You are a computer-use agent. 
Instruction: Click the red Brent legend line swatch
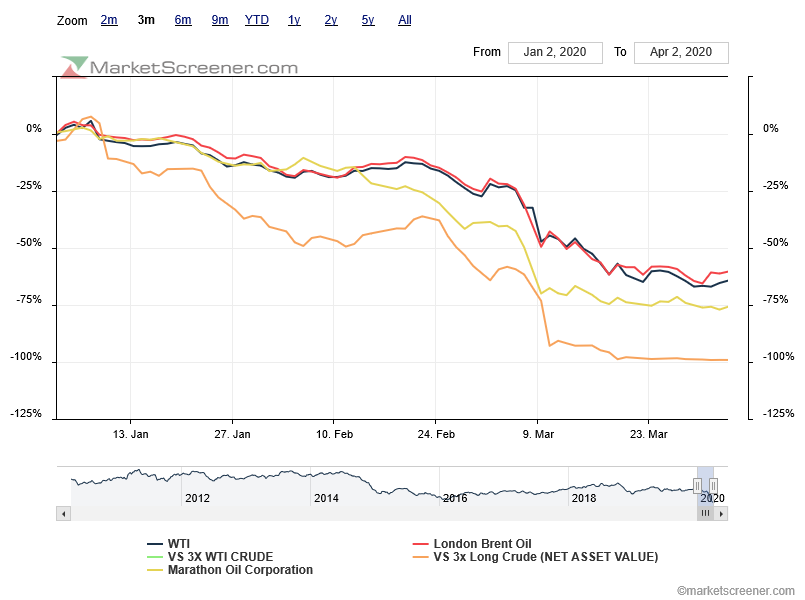point(421,544)
